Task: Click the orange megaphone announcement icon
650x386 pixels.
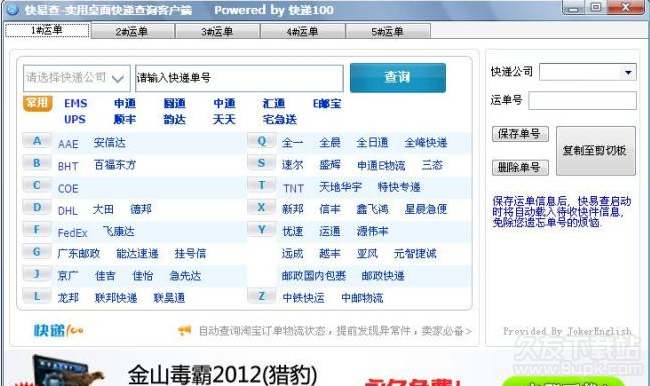Action: point(184,330)
